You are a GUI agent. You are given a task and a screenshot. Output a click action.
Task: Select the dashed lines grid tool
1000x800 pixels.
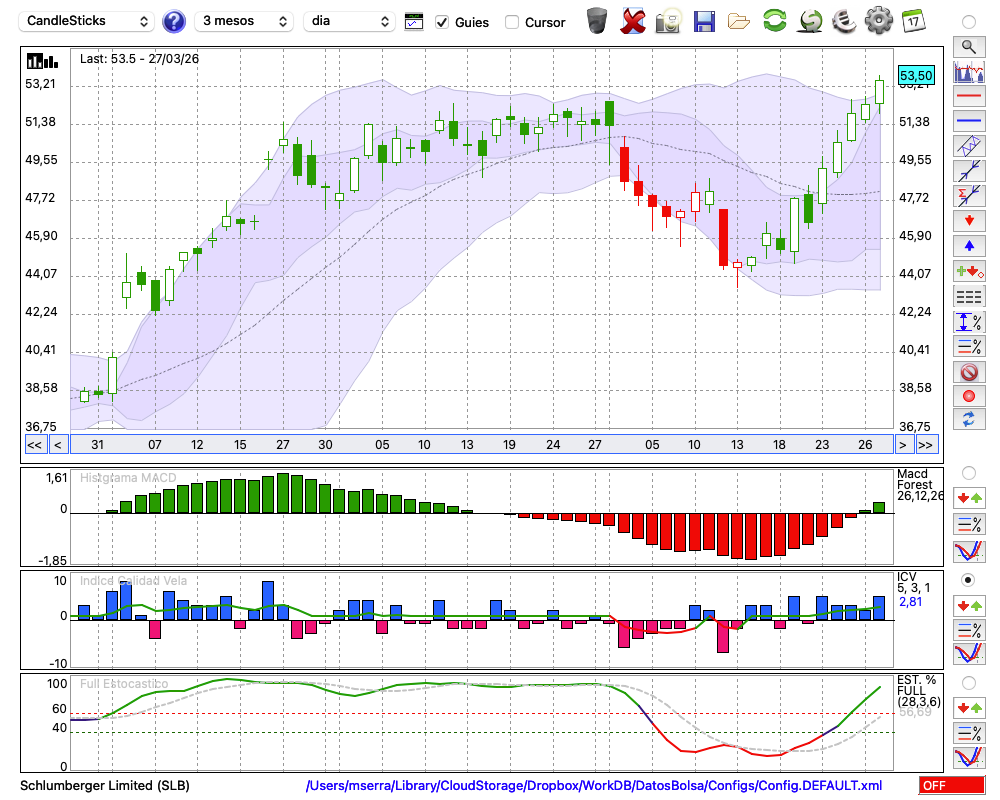(969, 297)
